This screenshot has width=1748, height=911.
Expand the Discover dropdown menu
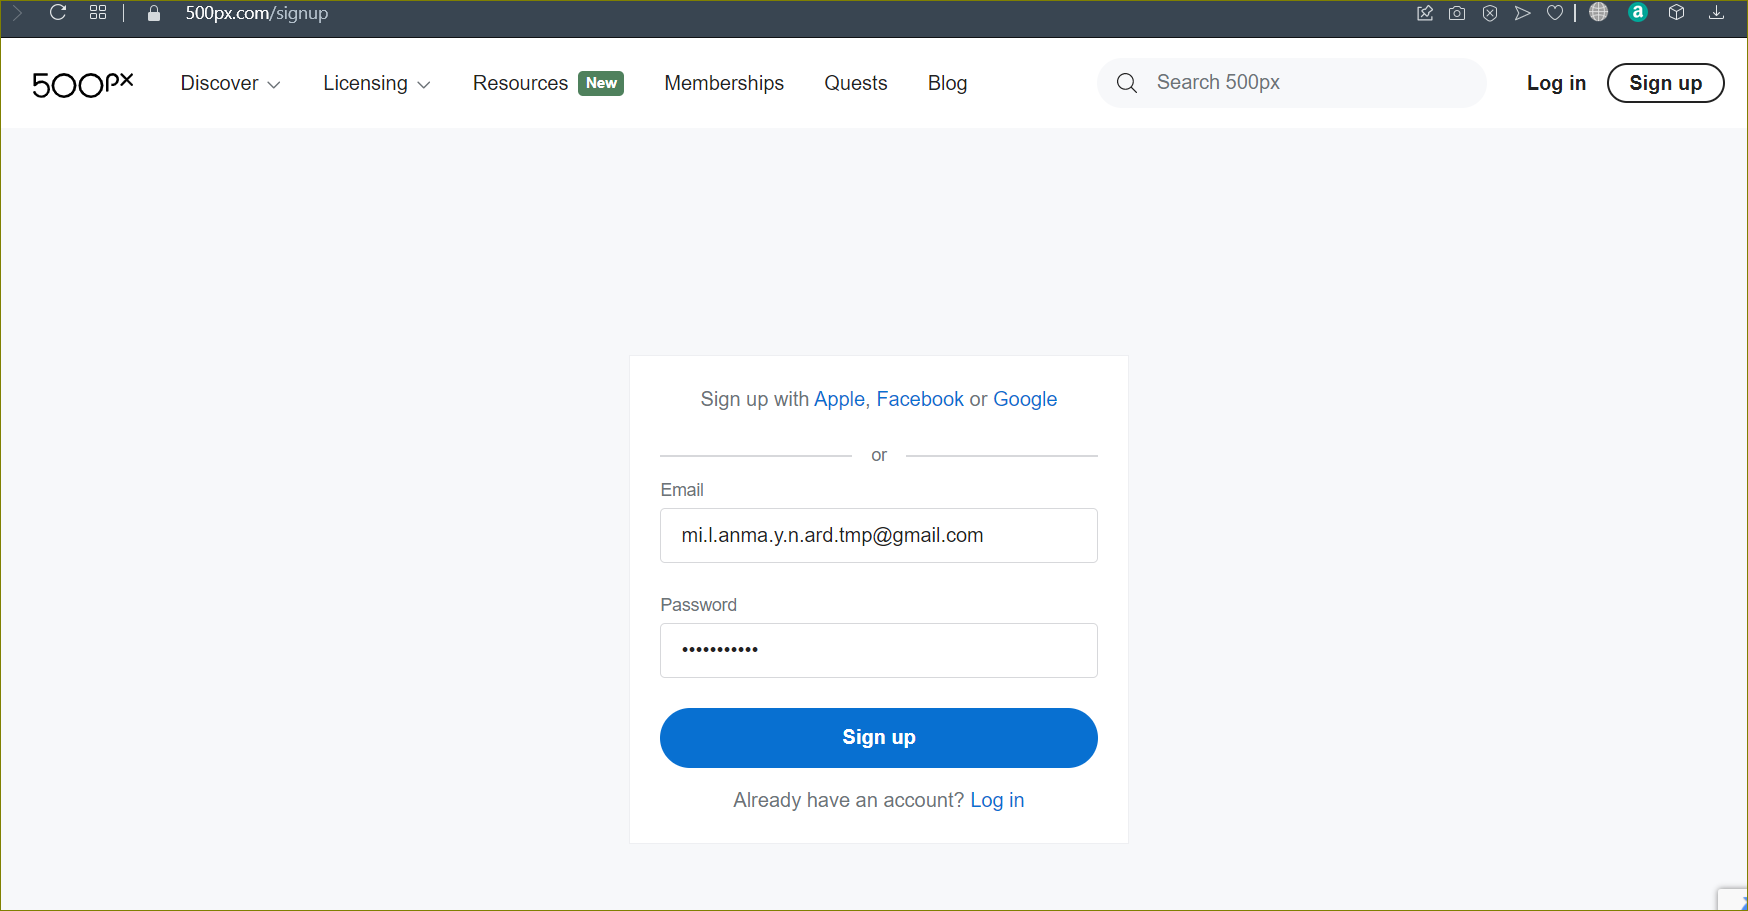230,83
